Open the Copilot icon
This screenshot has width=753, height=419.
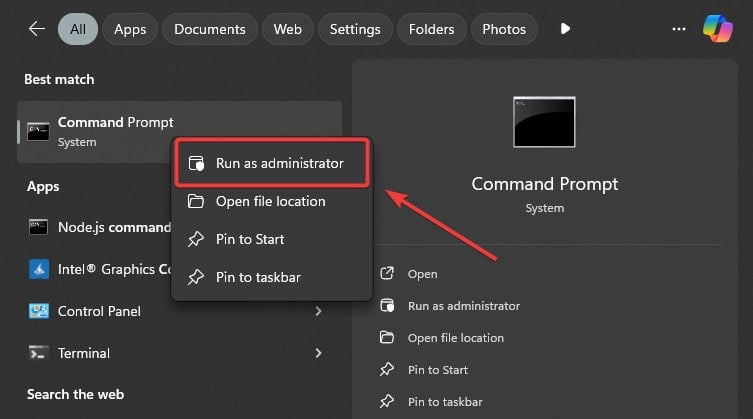[x=717, y=29]
